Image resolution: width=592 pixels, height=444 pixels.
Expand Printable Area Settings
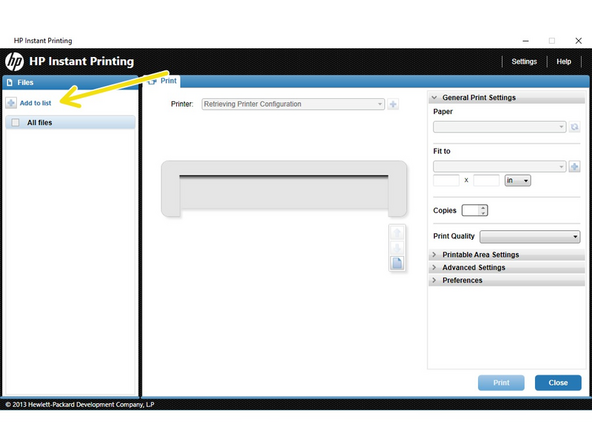507,255
